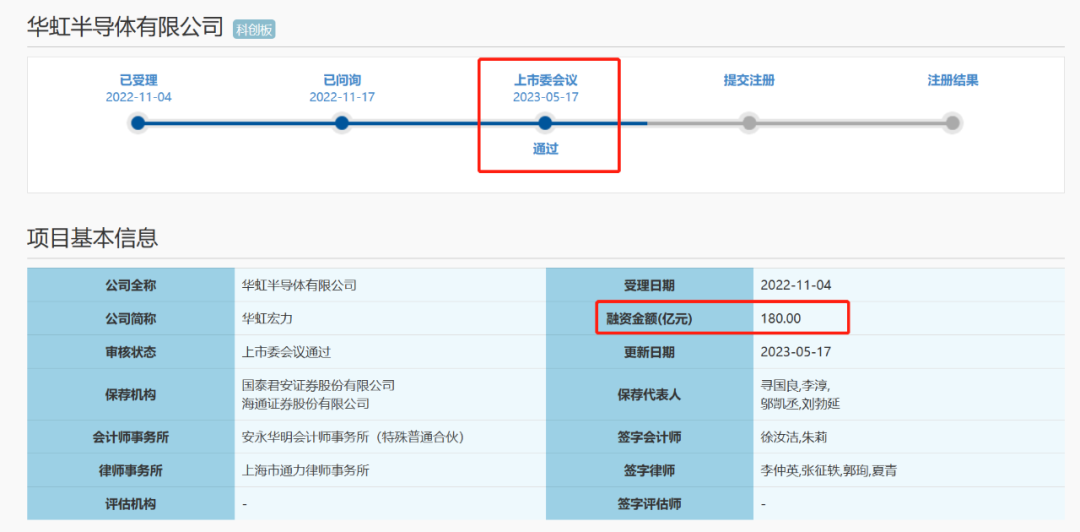Click the 邬凯丞,刘勃延 representatives line
Image resolution: width=1080 pixels, height=532 pixels.
coord(800,404)
